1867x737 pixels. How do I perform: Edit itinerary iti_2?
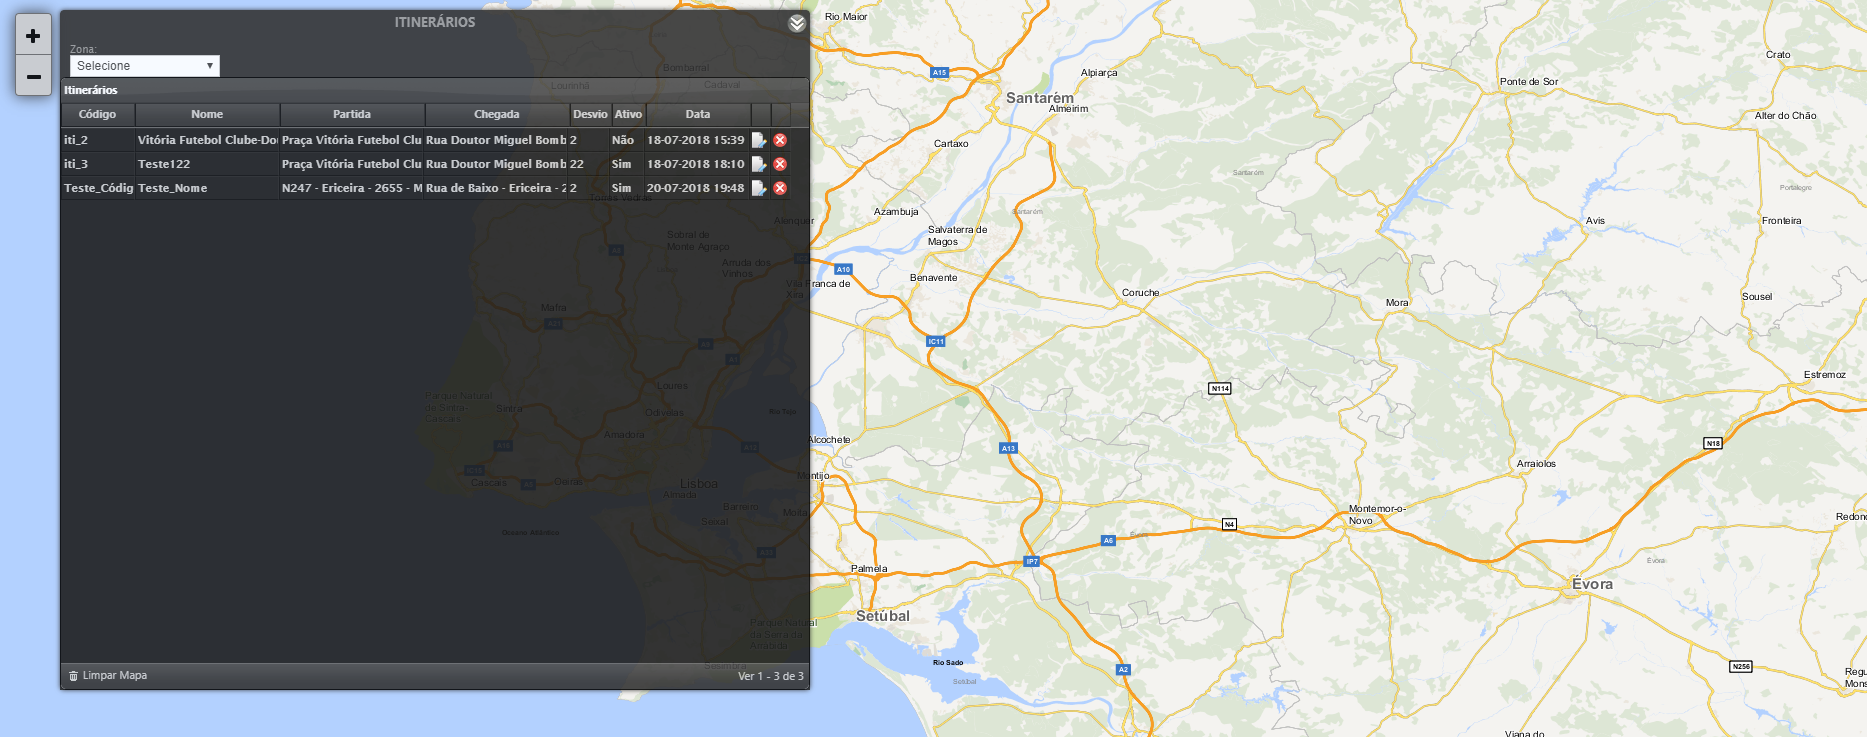[759, 140]
